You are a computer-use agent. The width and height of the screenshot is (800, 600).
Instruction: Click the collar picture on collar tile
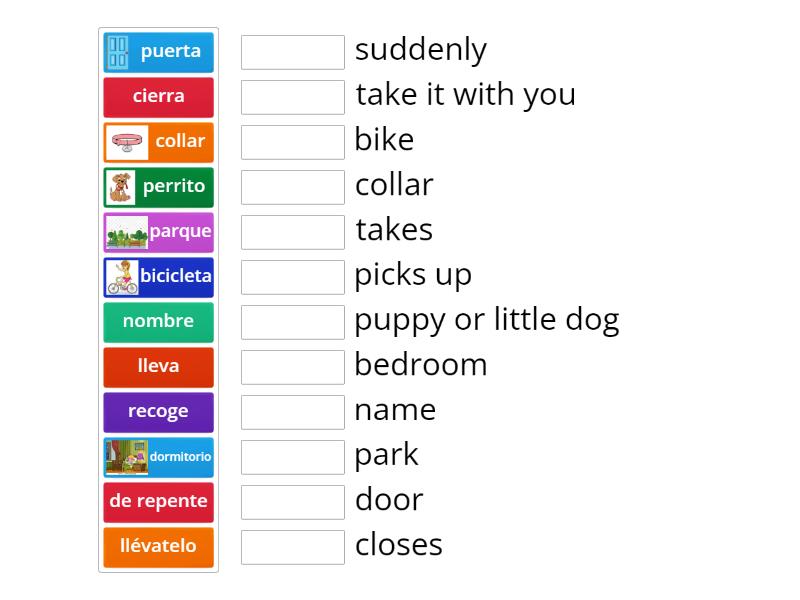(126, 142)
